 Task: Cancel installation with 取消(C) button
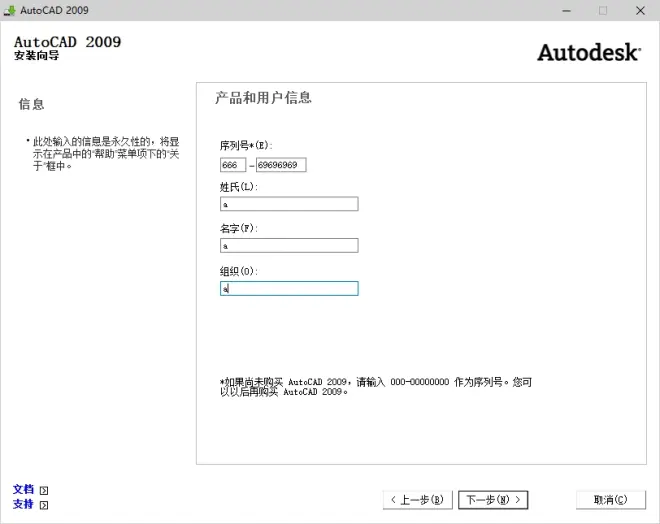pos(610,500)
